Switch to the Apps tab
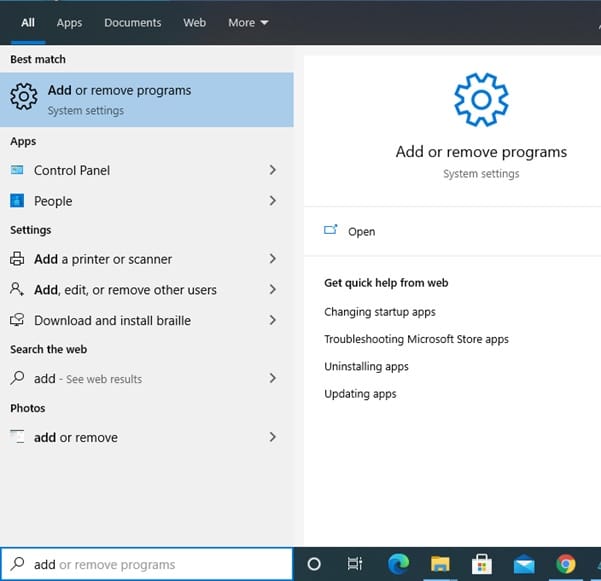 point(69,23)
